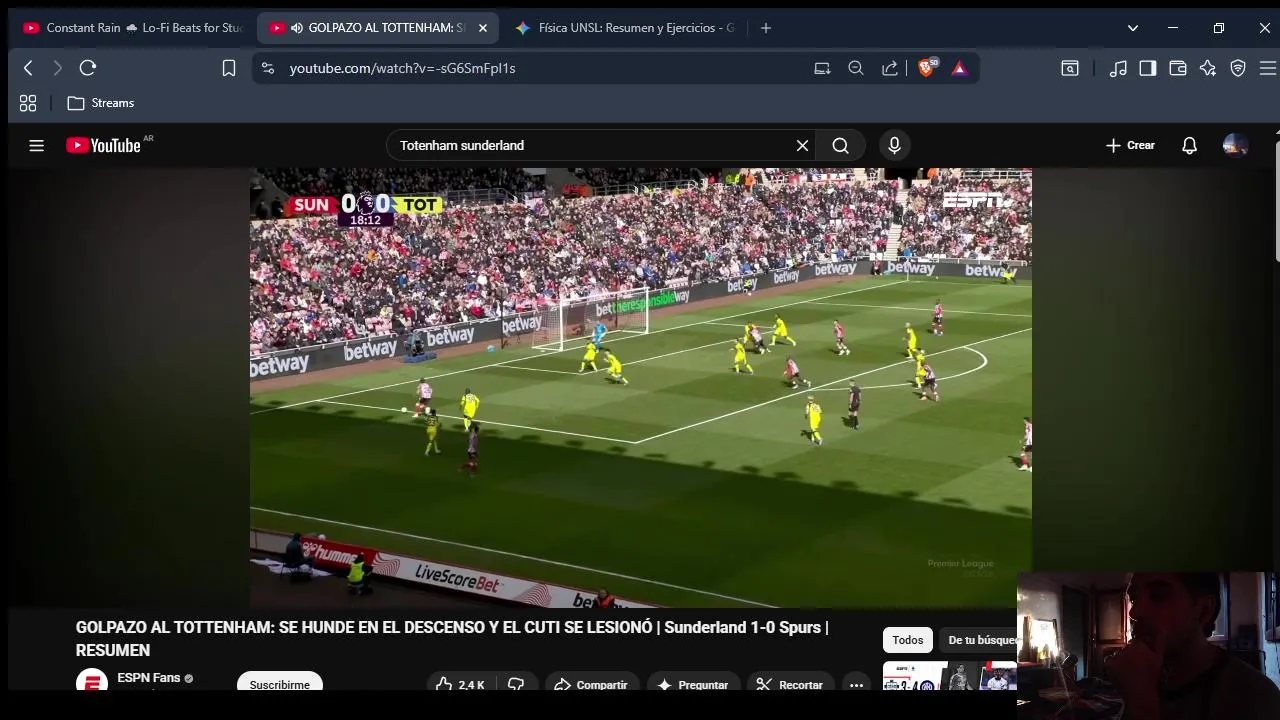
Task: Open the Streams bookmark folder
Action: point(100,103)
